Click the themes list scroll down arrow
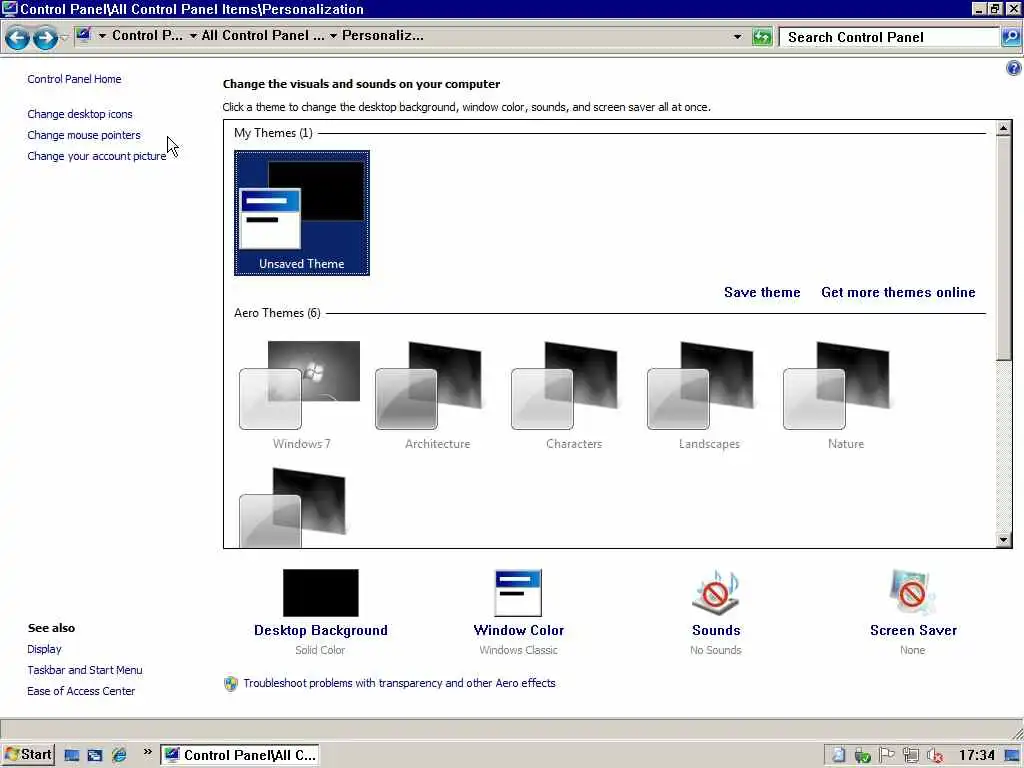Viewport: 1024px width, 768px height. pyautogui.click(x=1004, y=539)
